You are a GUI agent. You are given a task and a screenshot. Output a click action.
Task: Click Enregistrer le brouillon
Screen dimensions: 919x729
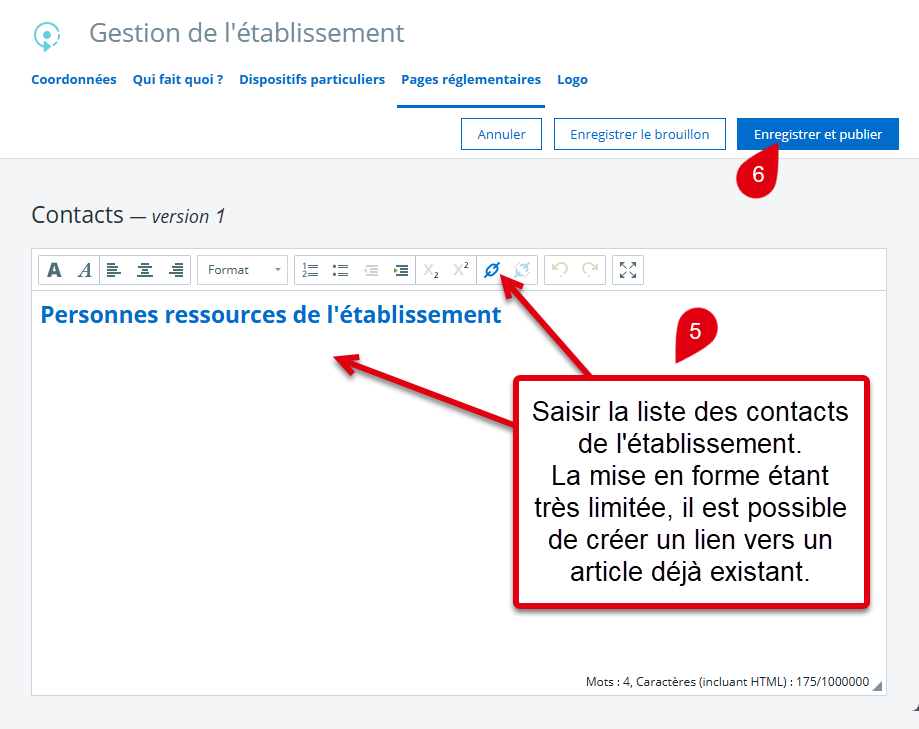click(639, 134)
